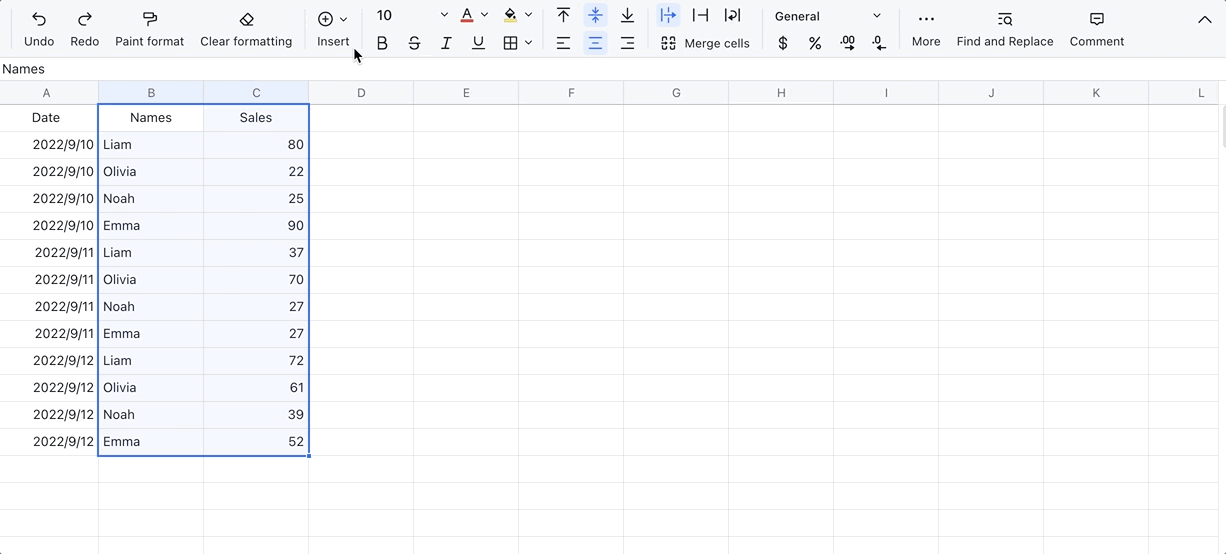Expand the General number format dropdown
Image resolution: width=1226 pixels, height=554 pixels.
click(876, 16)
